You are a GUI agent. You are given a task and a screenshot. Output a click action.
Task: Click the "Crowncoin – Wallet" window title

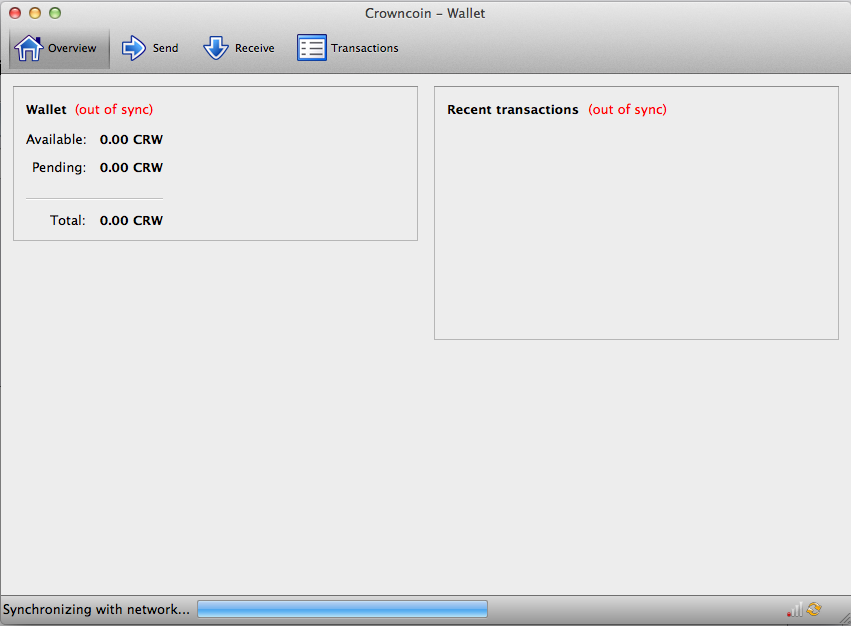tap(425, 13)
